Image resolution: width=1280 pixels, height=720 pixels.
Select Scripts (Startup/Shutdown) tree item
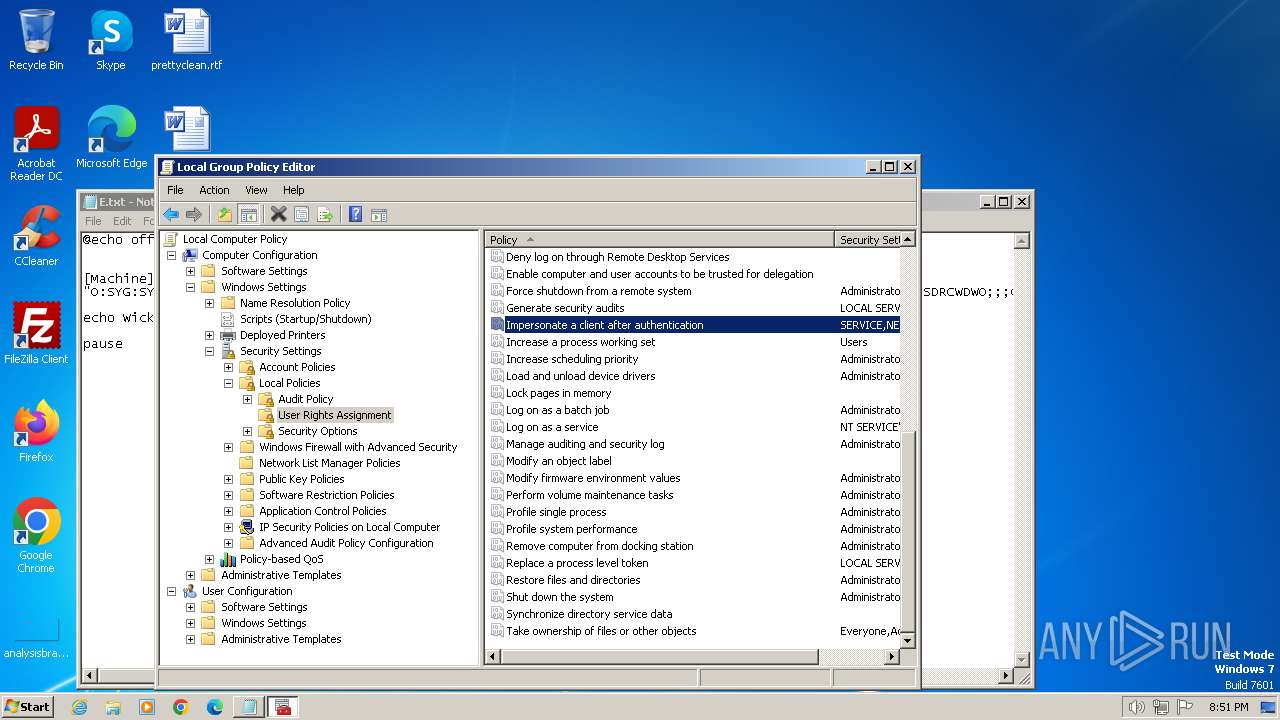click(x=305, y=319)
